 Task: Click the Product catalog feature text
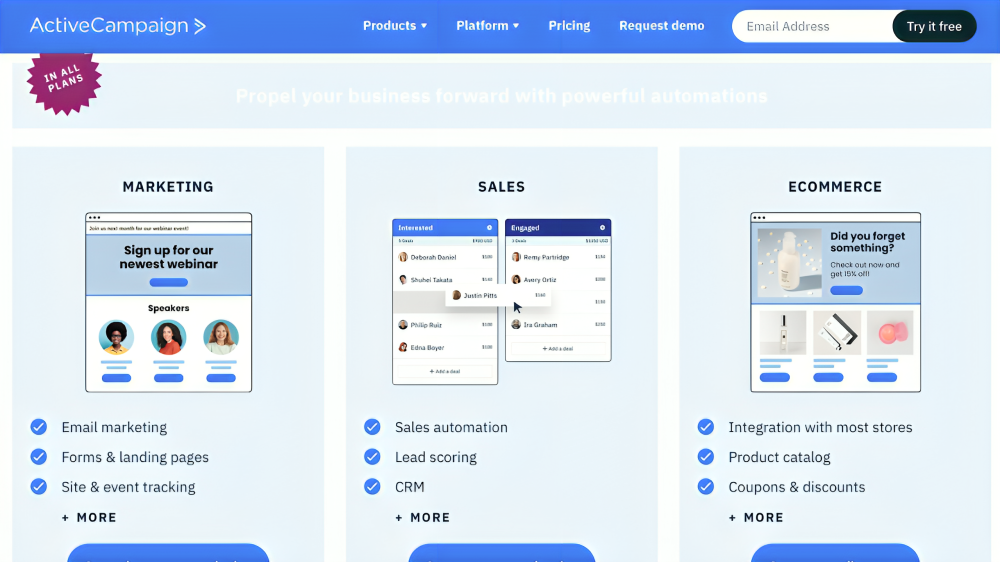coord(779,457)
